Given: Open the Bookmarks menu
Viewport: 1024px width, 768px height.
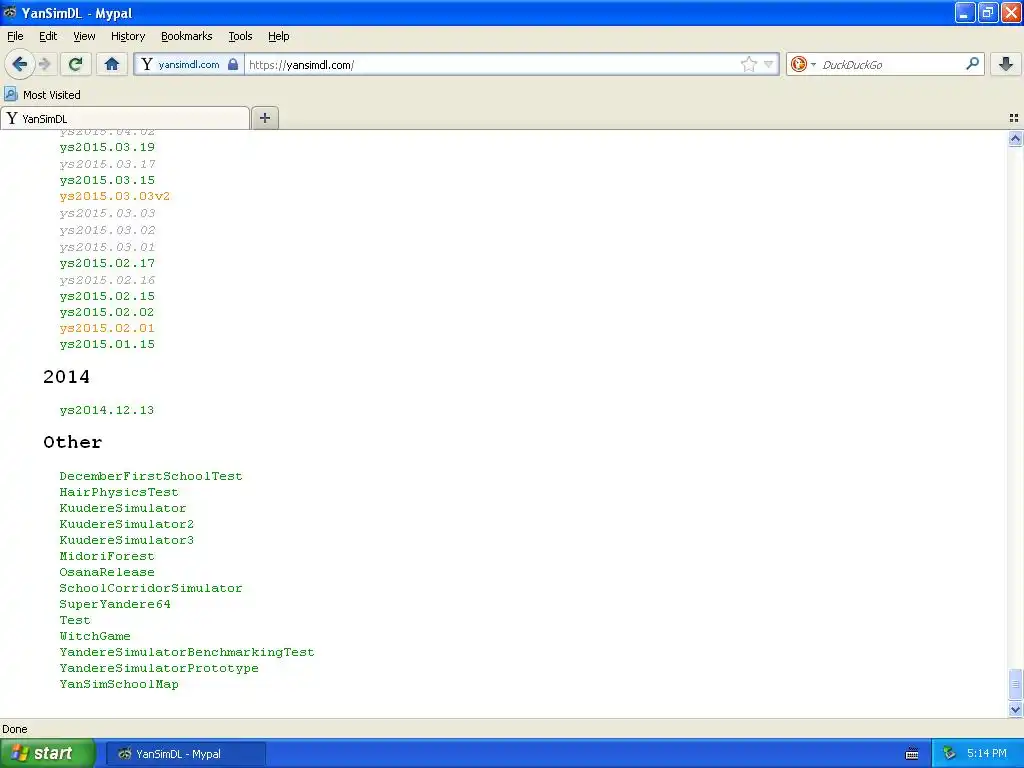Looking at the screenshot, I should point(187,37).
